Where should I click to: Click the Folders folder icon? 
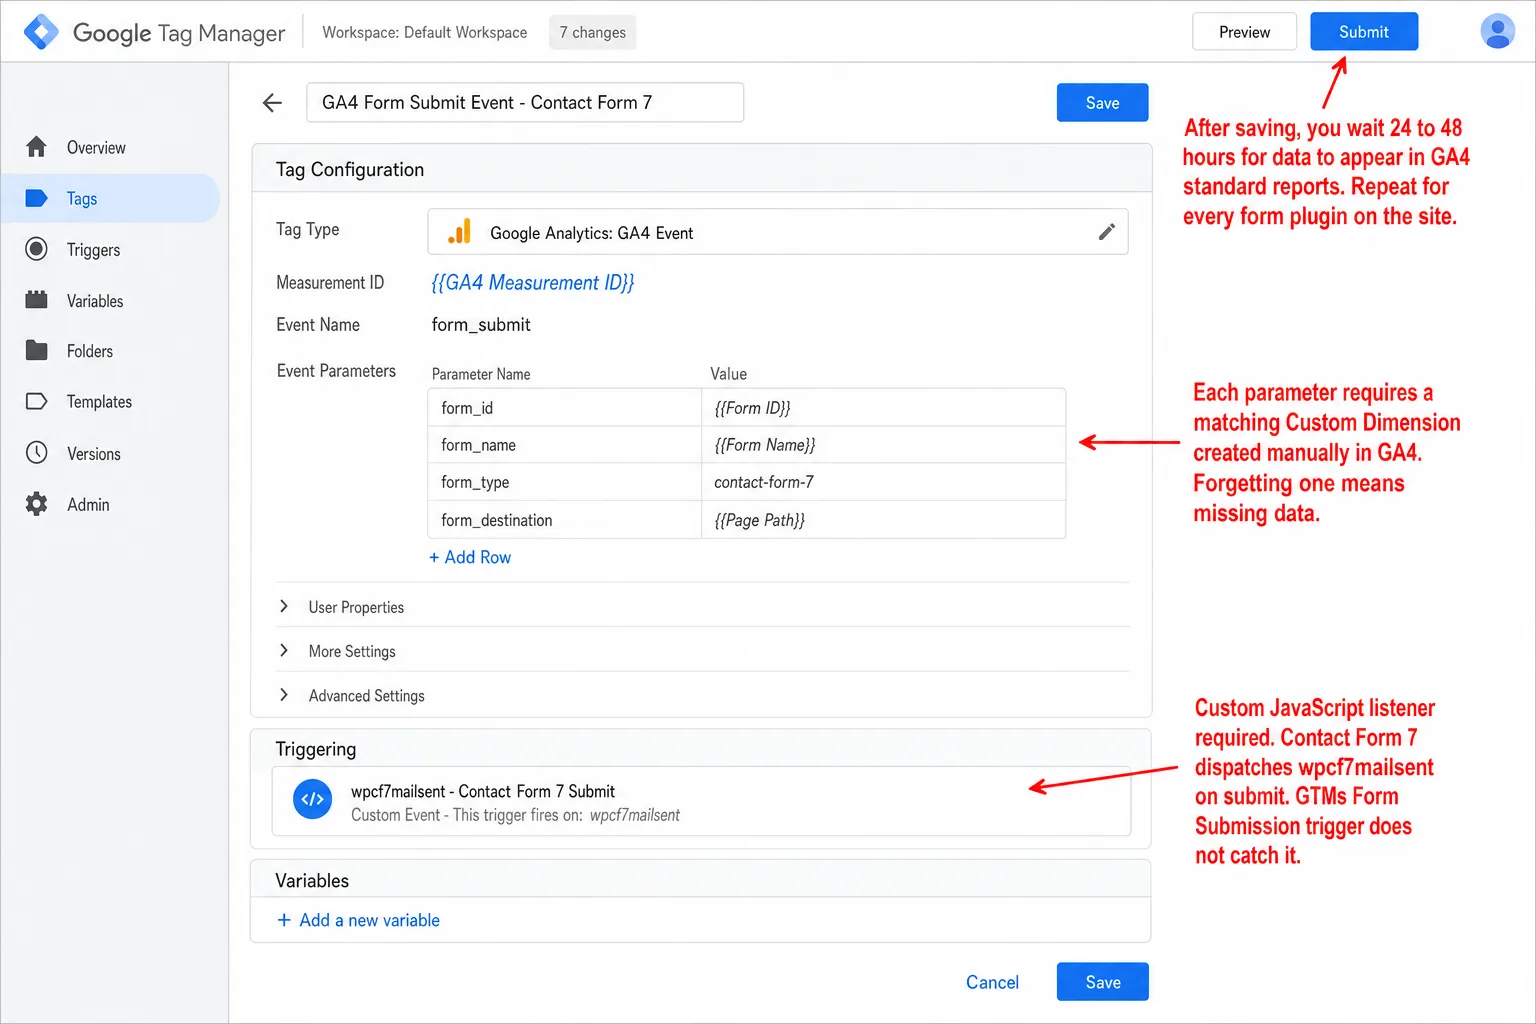pyautogui.click(x=36, y=350)
